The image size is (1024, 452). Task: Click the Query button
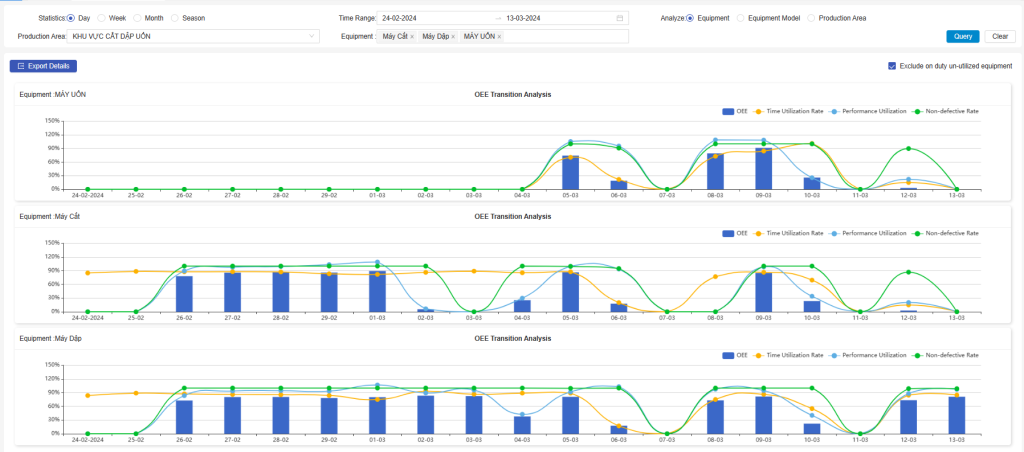click(x=963, y=37)
